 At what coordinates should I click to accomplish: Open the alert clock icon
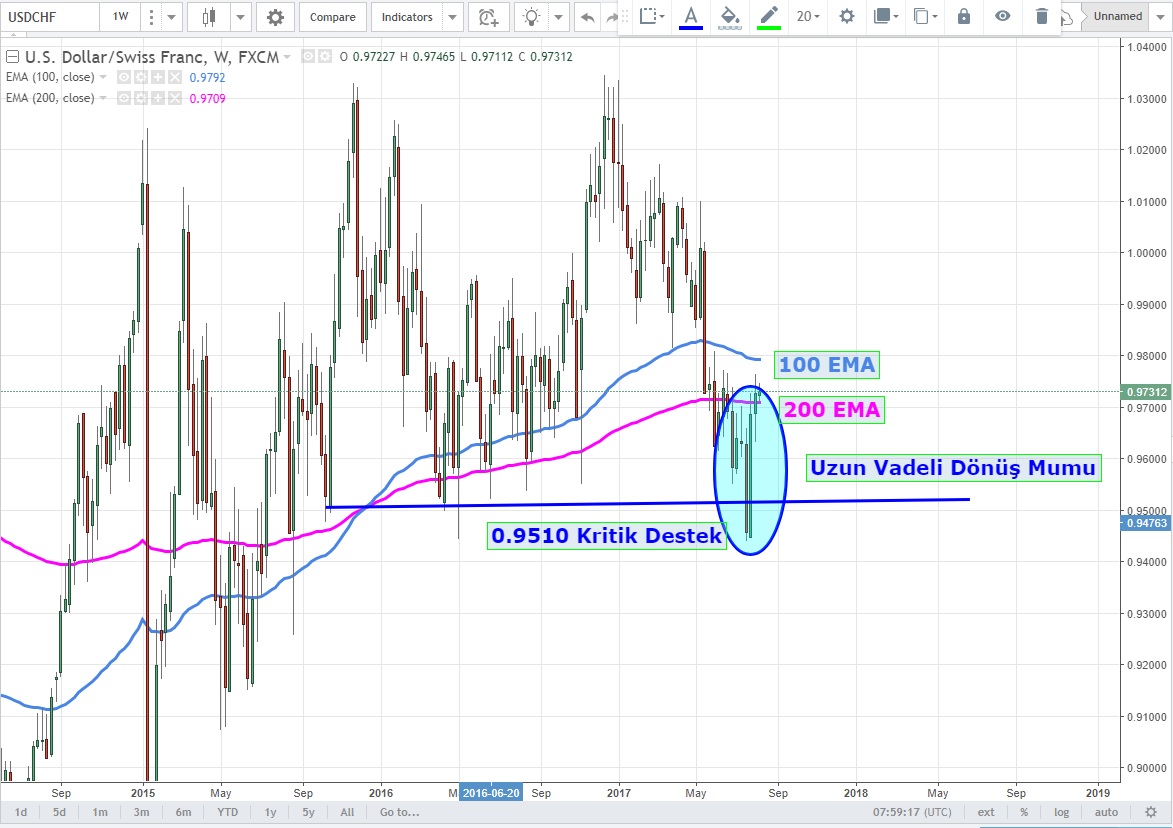pyautogui.click(x=488, y=17)
